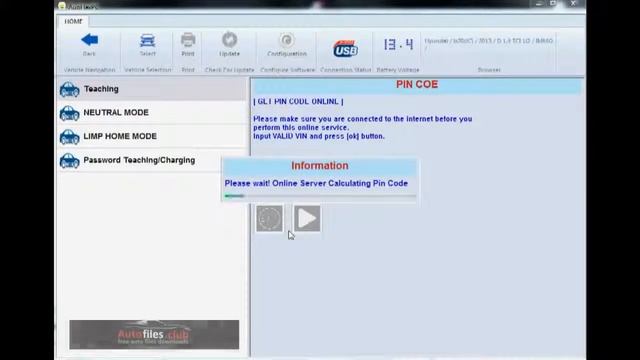Click the Print printer icon
640x360 pixels.
(x=188, y=40)
